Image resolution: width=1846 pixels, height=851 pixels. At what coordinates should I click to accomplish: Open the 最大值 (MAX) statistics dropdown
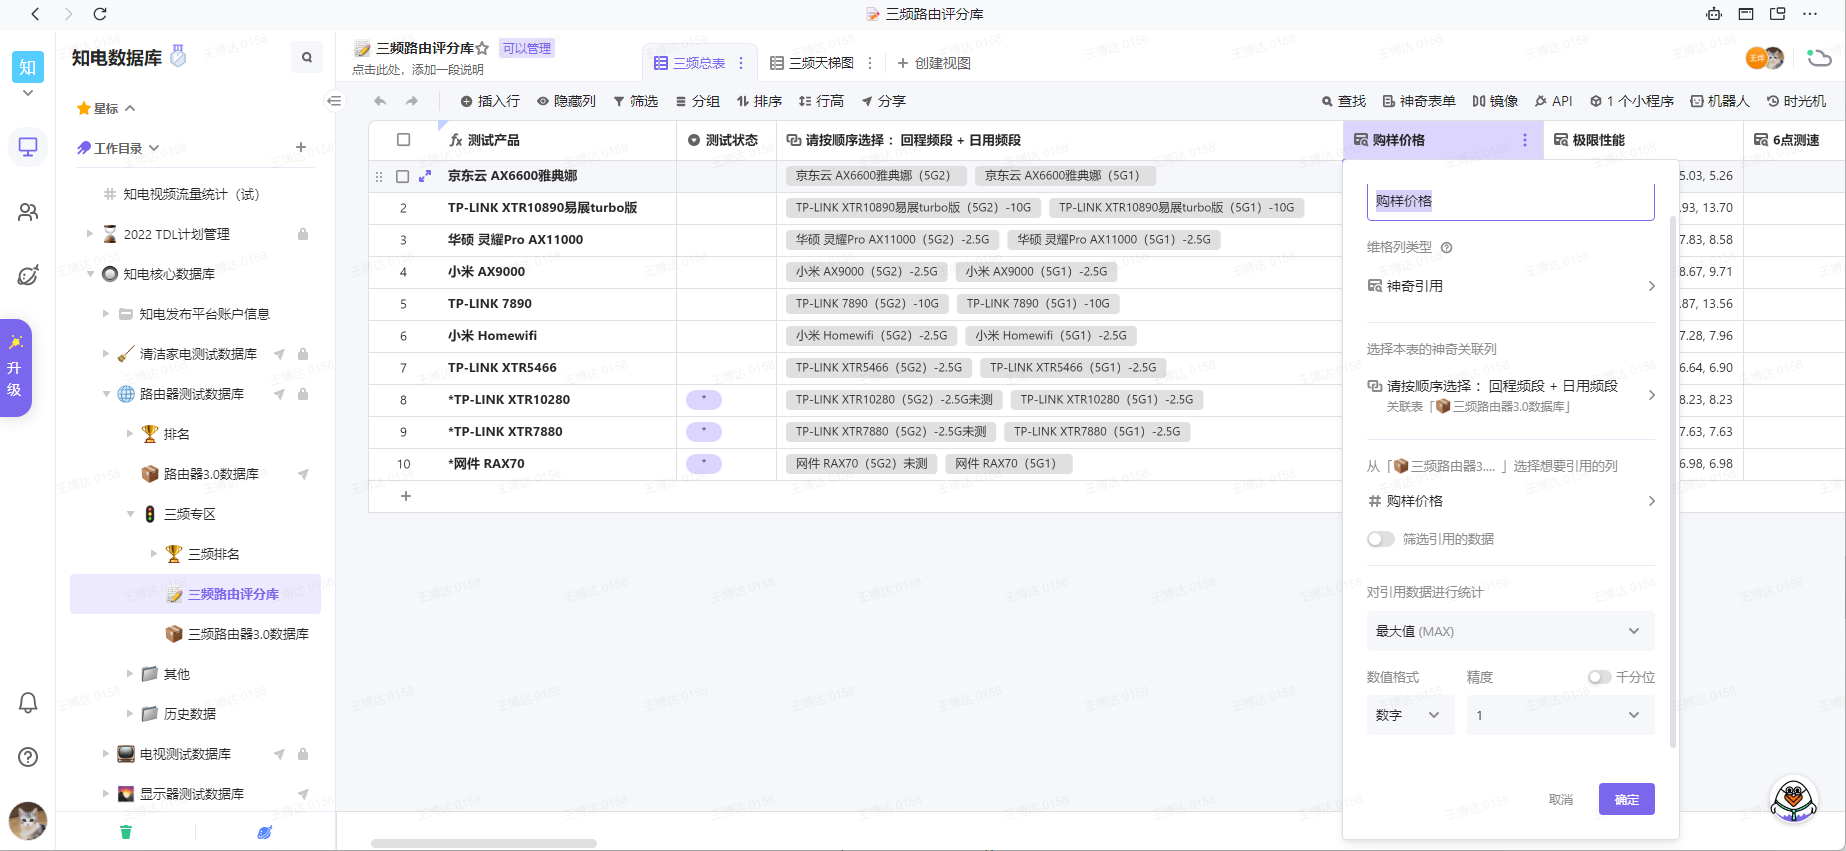click(1509, 631)
